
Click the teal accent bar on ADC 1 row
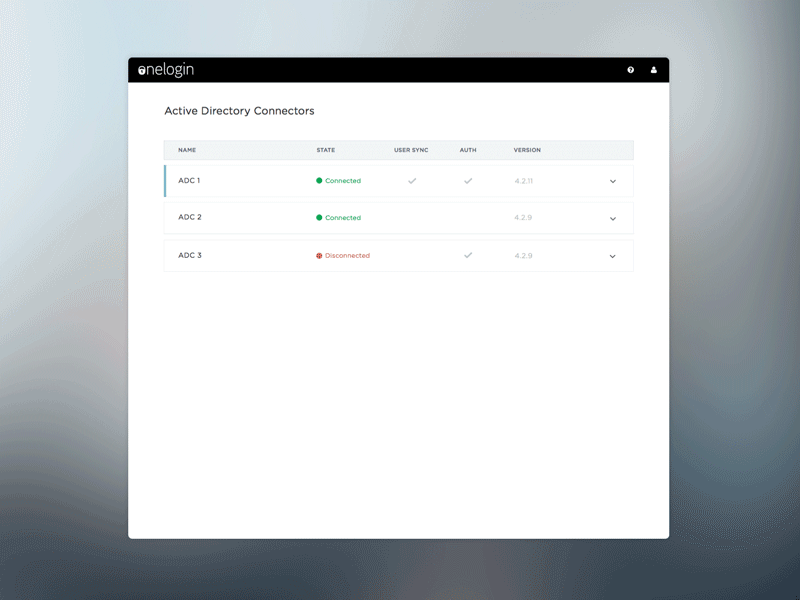tap(166, 181)
